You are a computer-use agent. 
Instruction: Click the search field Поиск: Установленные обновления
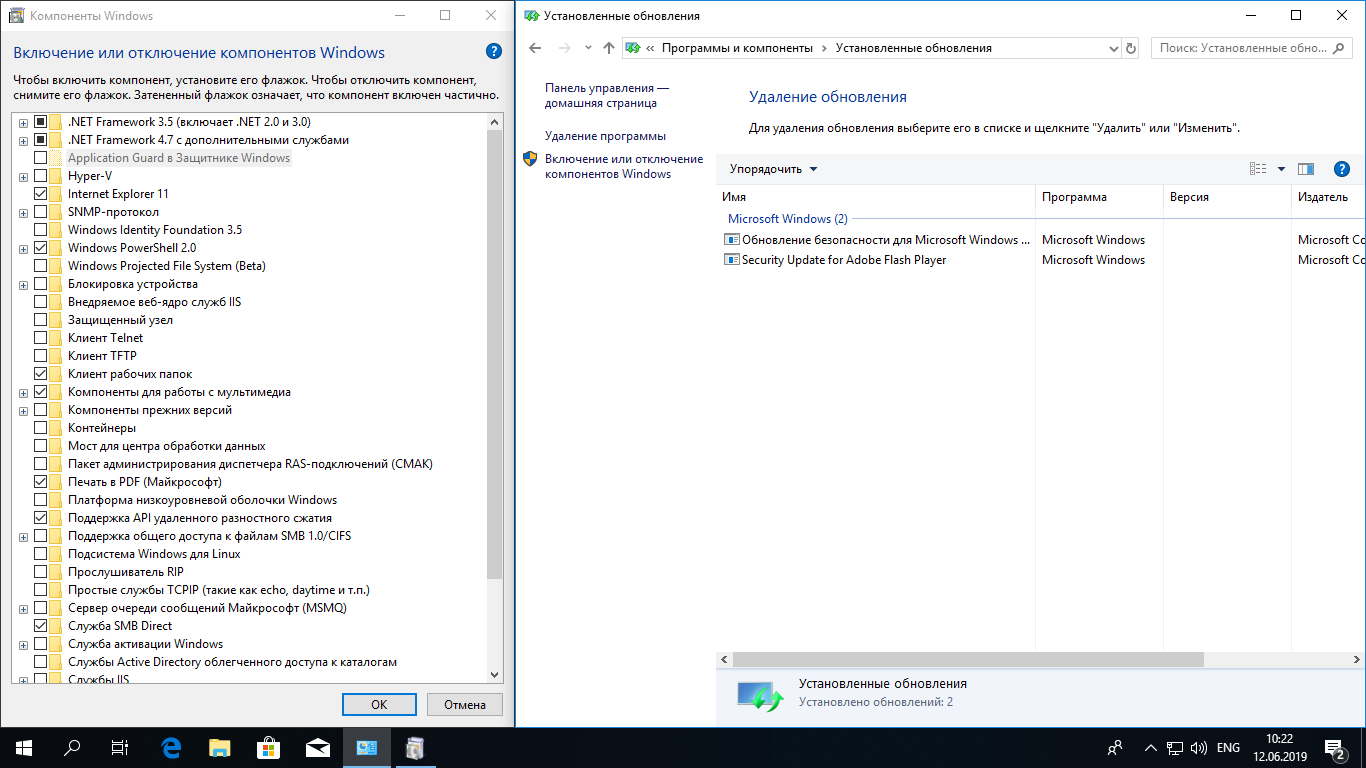1252,48
